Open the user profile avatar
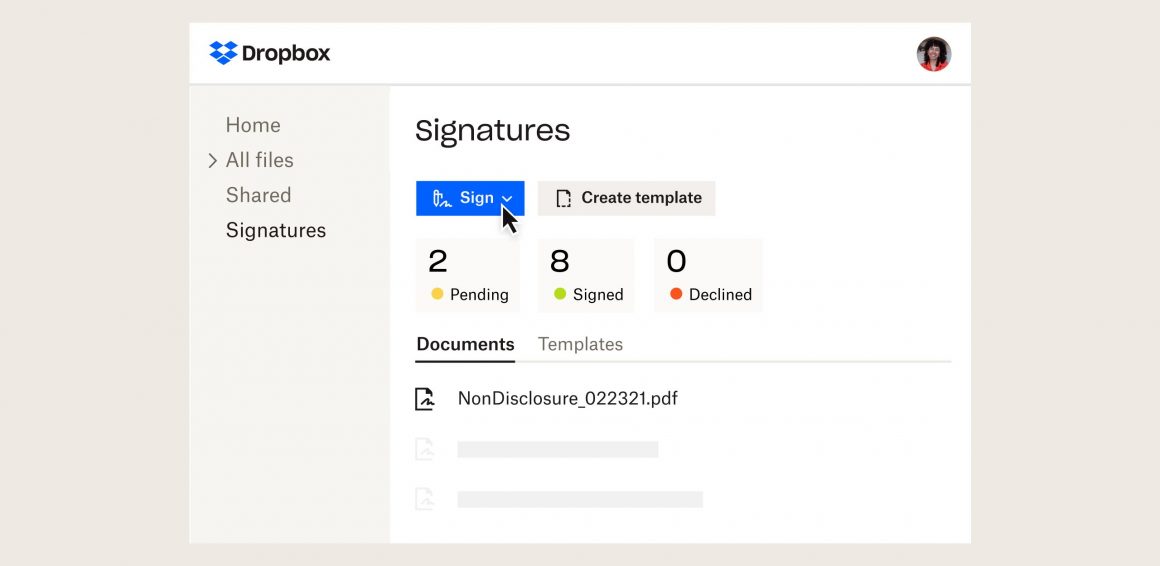This screenshot has width=1160, height=566. [x=933, y=54]
